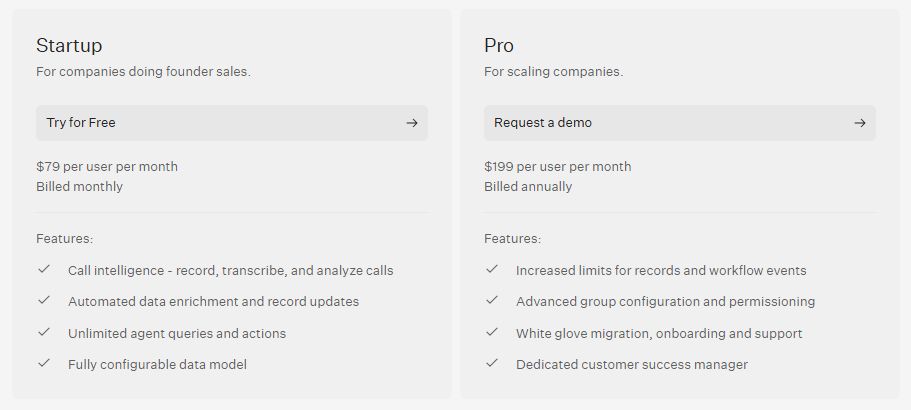Screen dimensions: 911x410
Task: Click checkmark next to Increased limits for records
Action: click(492, 269)
